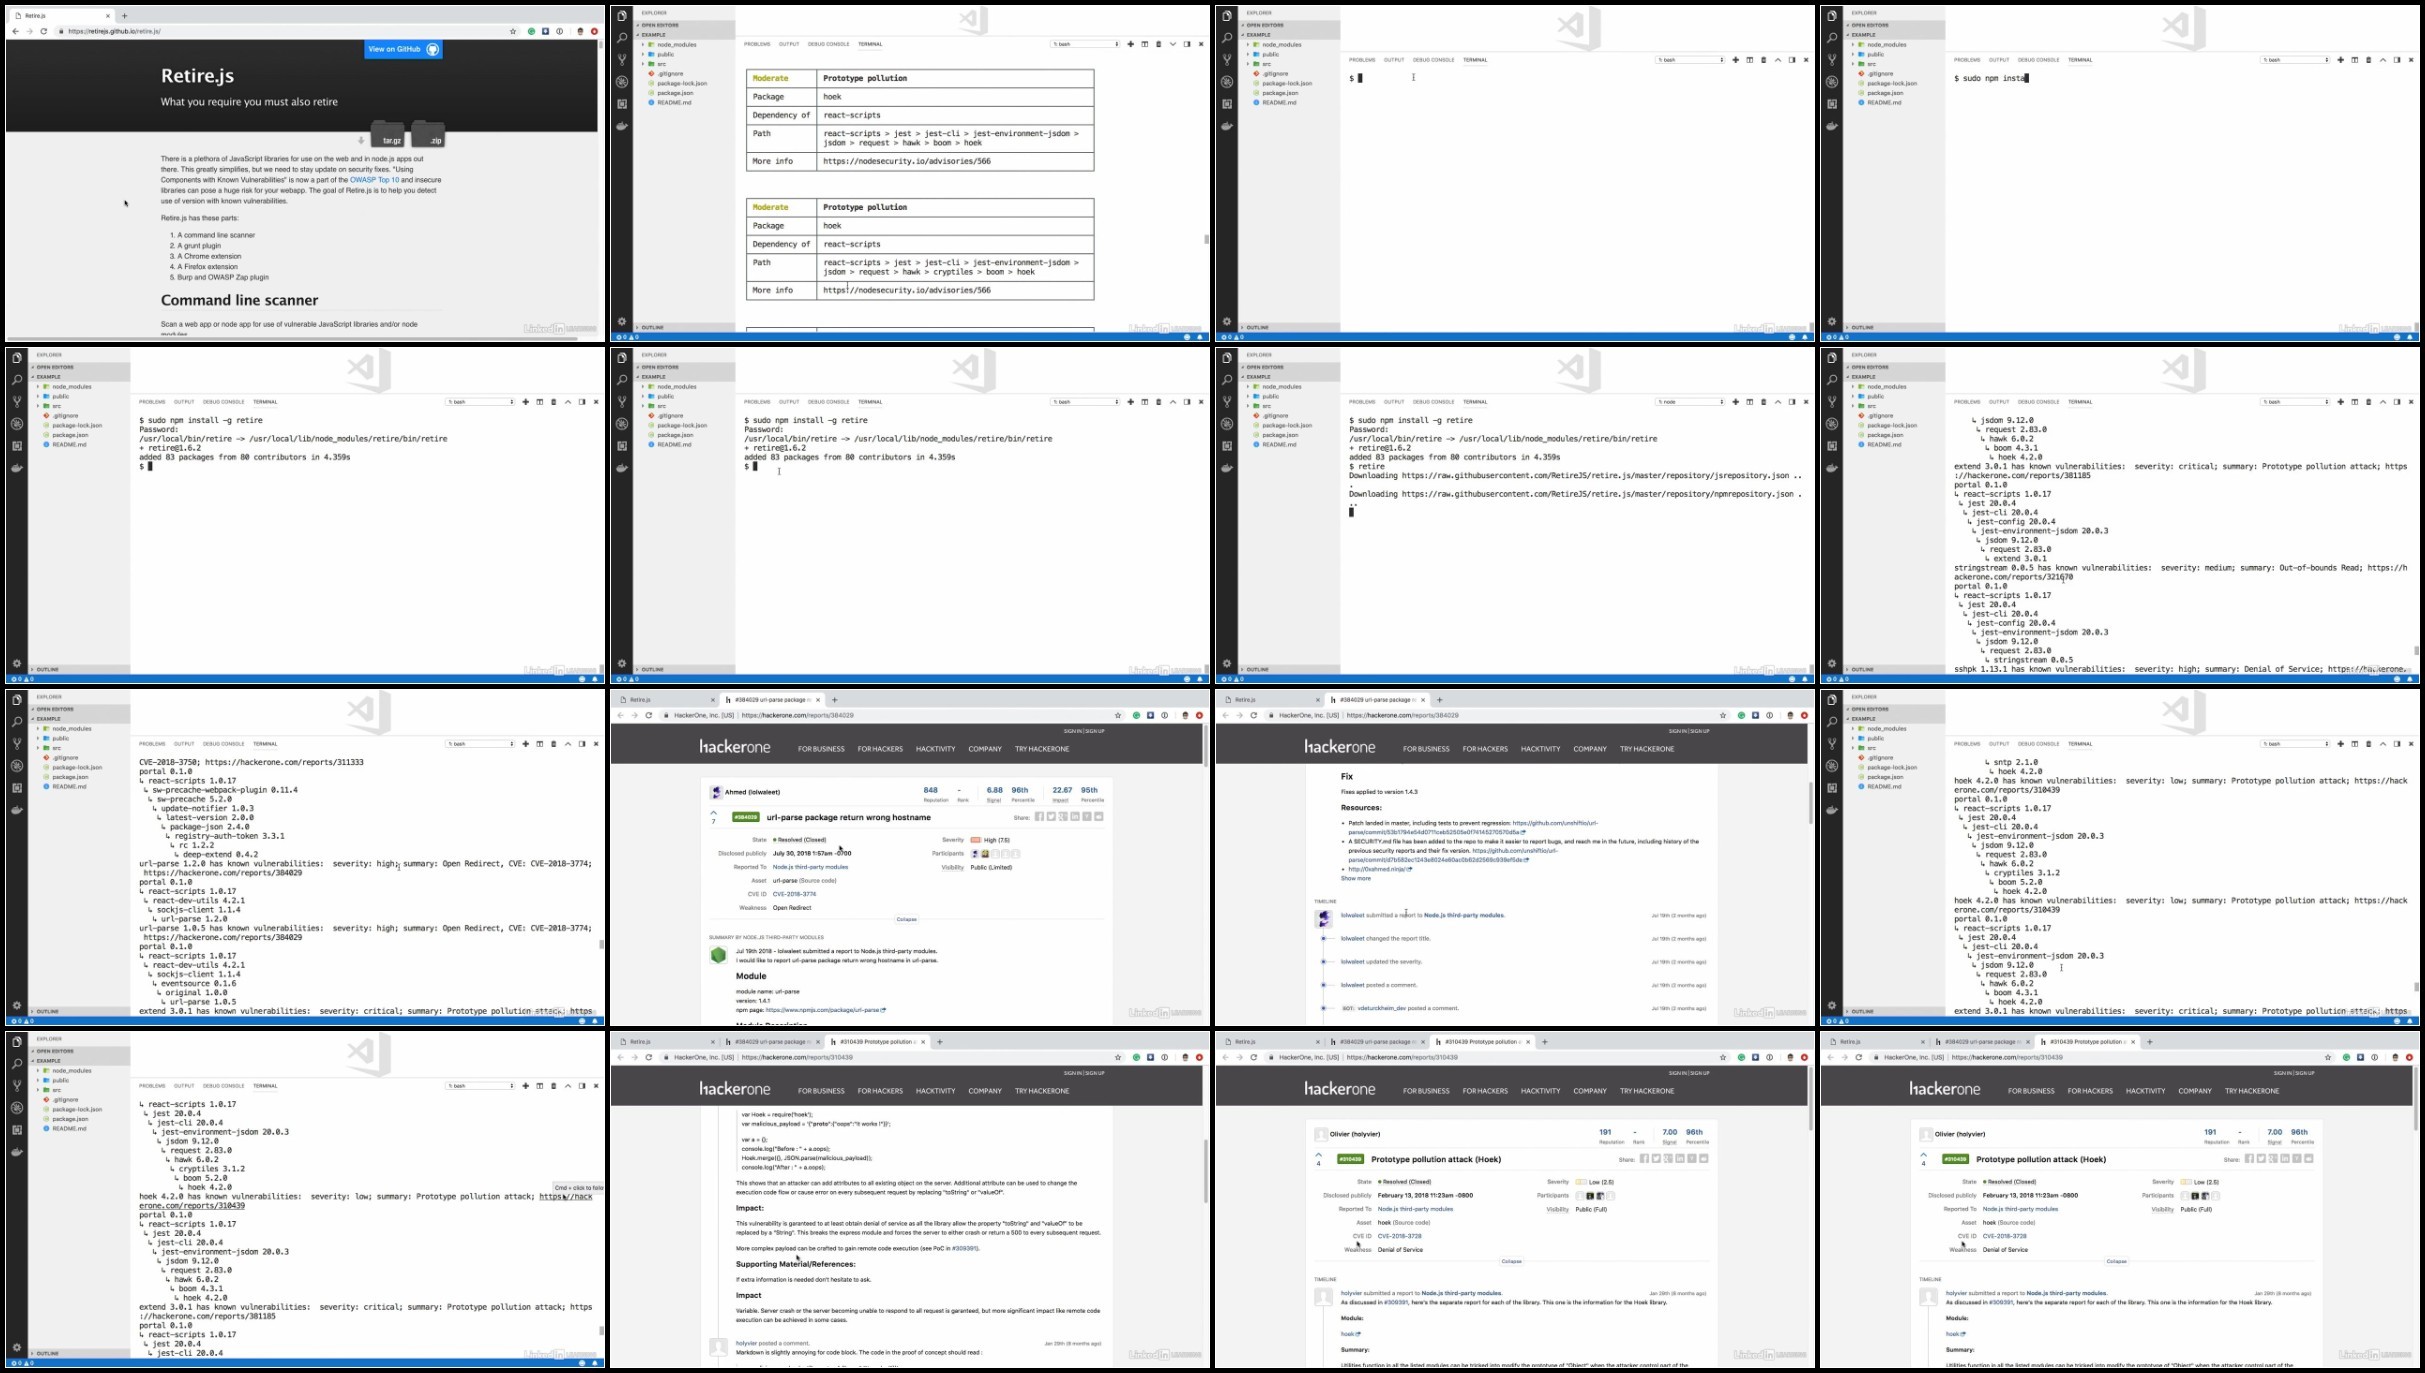
Task: Click smiley feedback icon in npm audit table frame
Action: tap(1187, 337)
